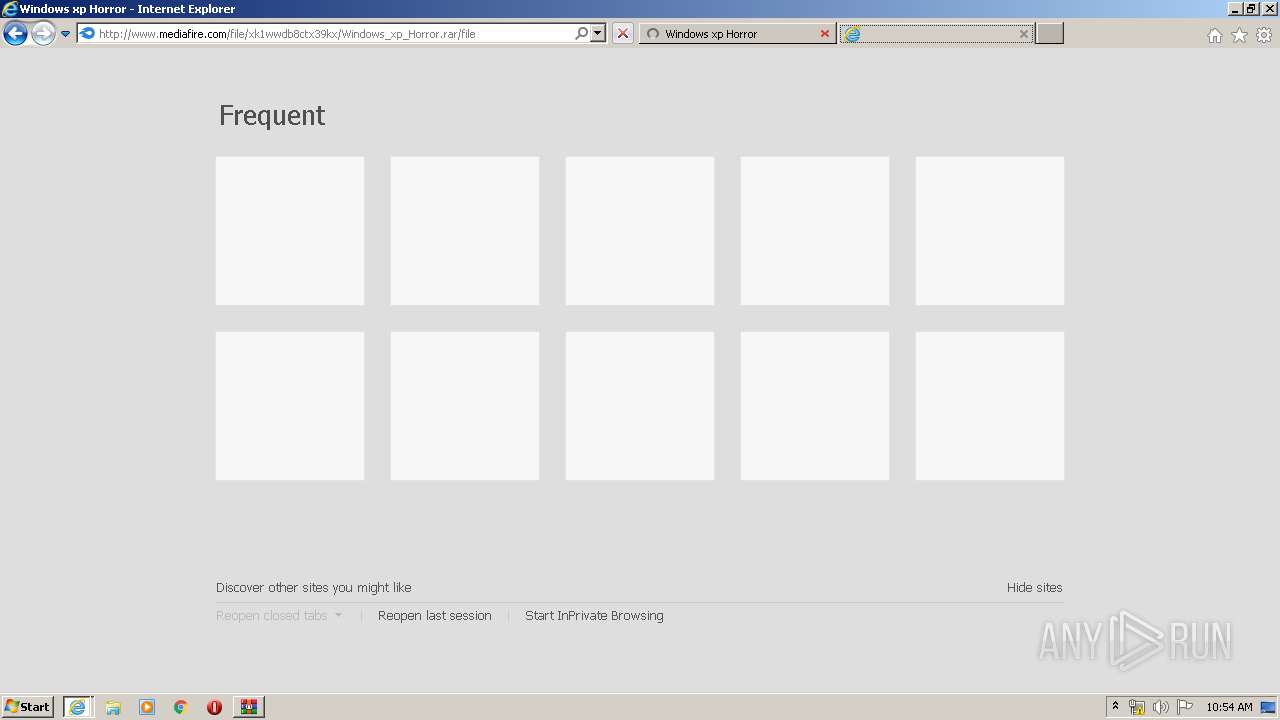Screen dimensions: 1280x720
Task: Switch to the Windows xp Horror tab
Action: click(x=737, y=33)
